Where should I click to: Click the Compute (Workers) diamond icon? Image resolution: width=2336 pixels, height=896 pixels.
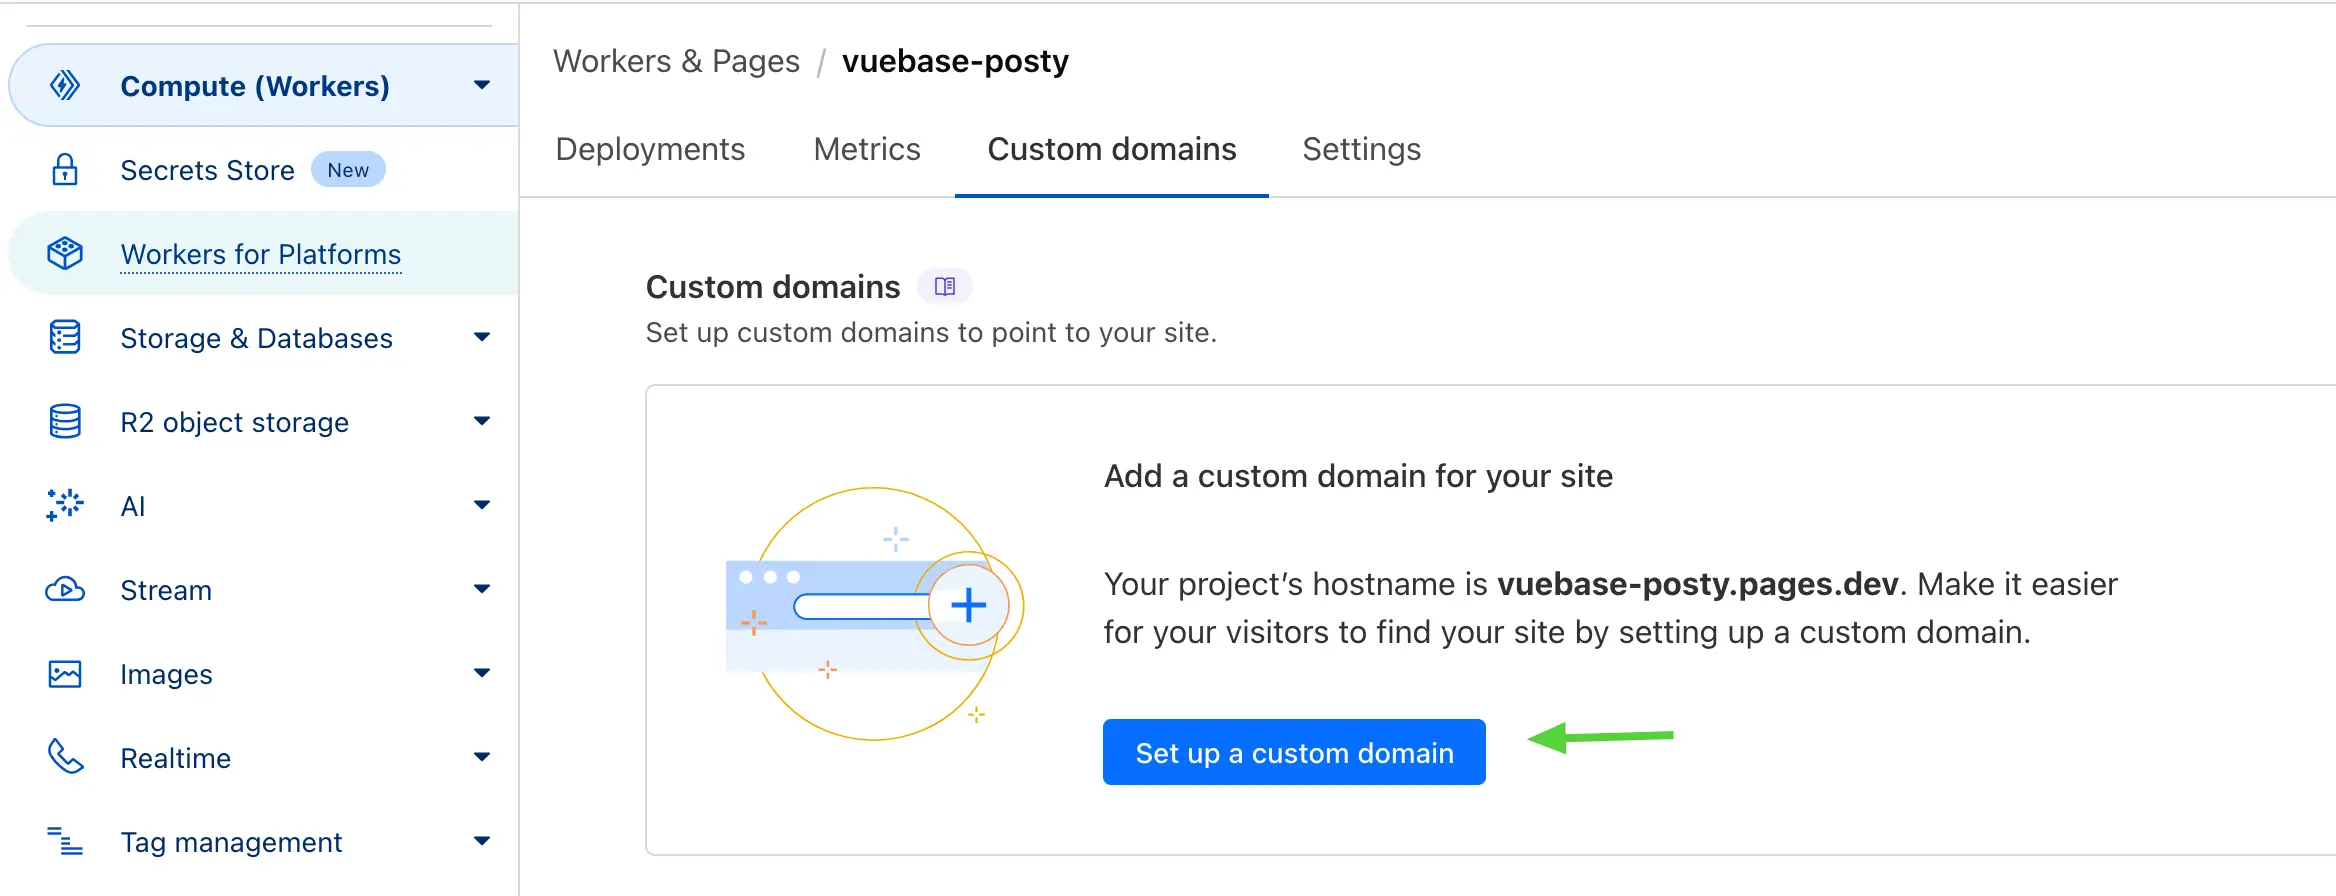pos(65,85)
